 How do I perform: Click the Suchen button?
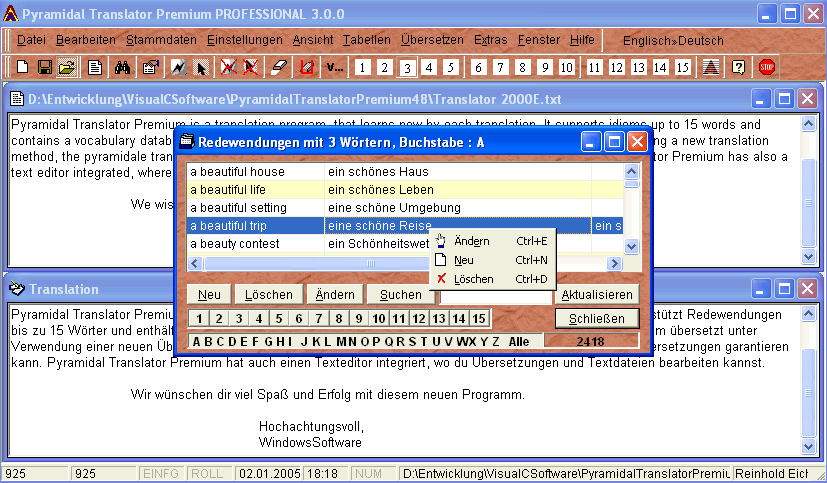401,295
